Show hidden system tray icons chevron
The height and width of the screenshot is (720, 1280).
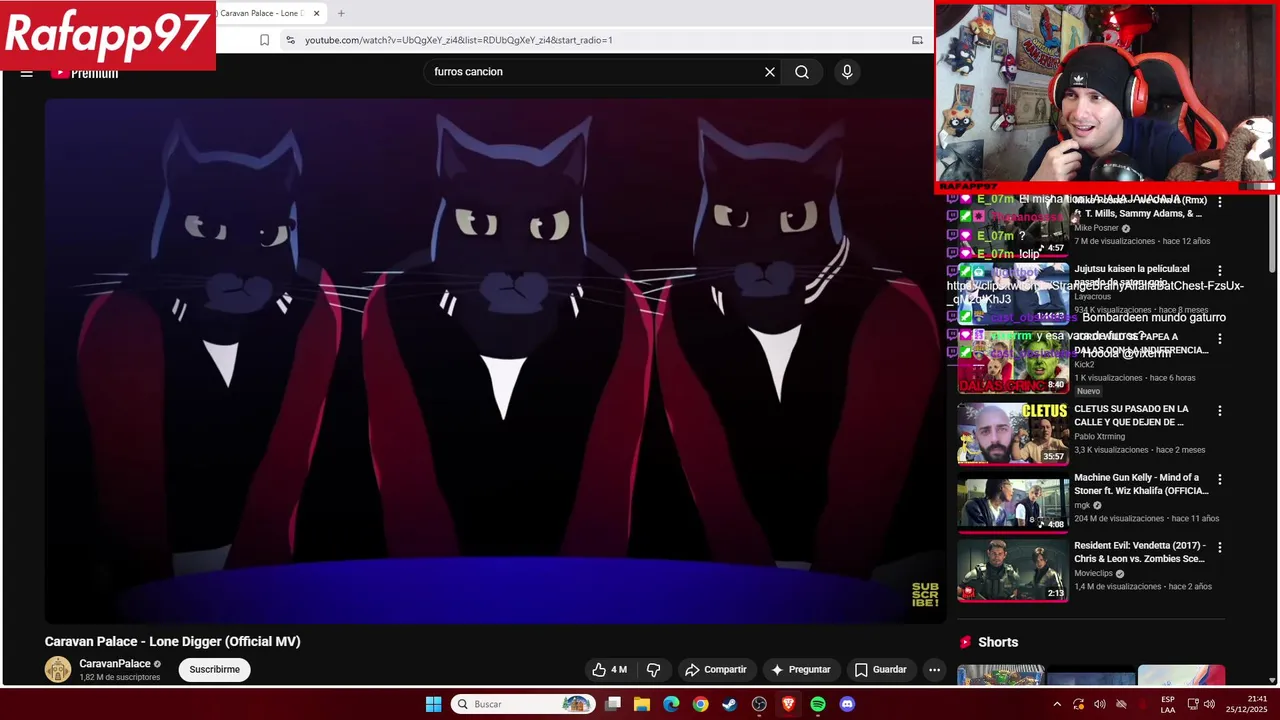pyautogui.click(x=1057, y=704)
